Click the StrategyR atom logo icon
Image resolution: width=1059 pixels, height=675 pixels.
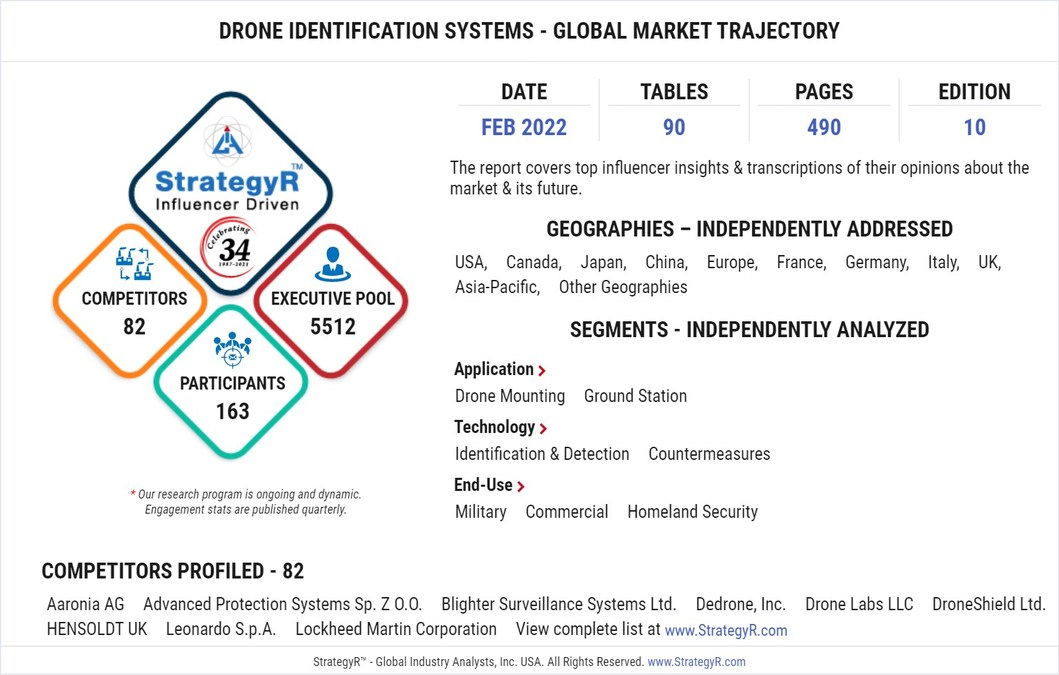(228, 140)
